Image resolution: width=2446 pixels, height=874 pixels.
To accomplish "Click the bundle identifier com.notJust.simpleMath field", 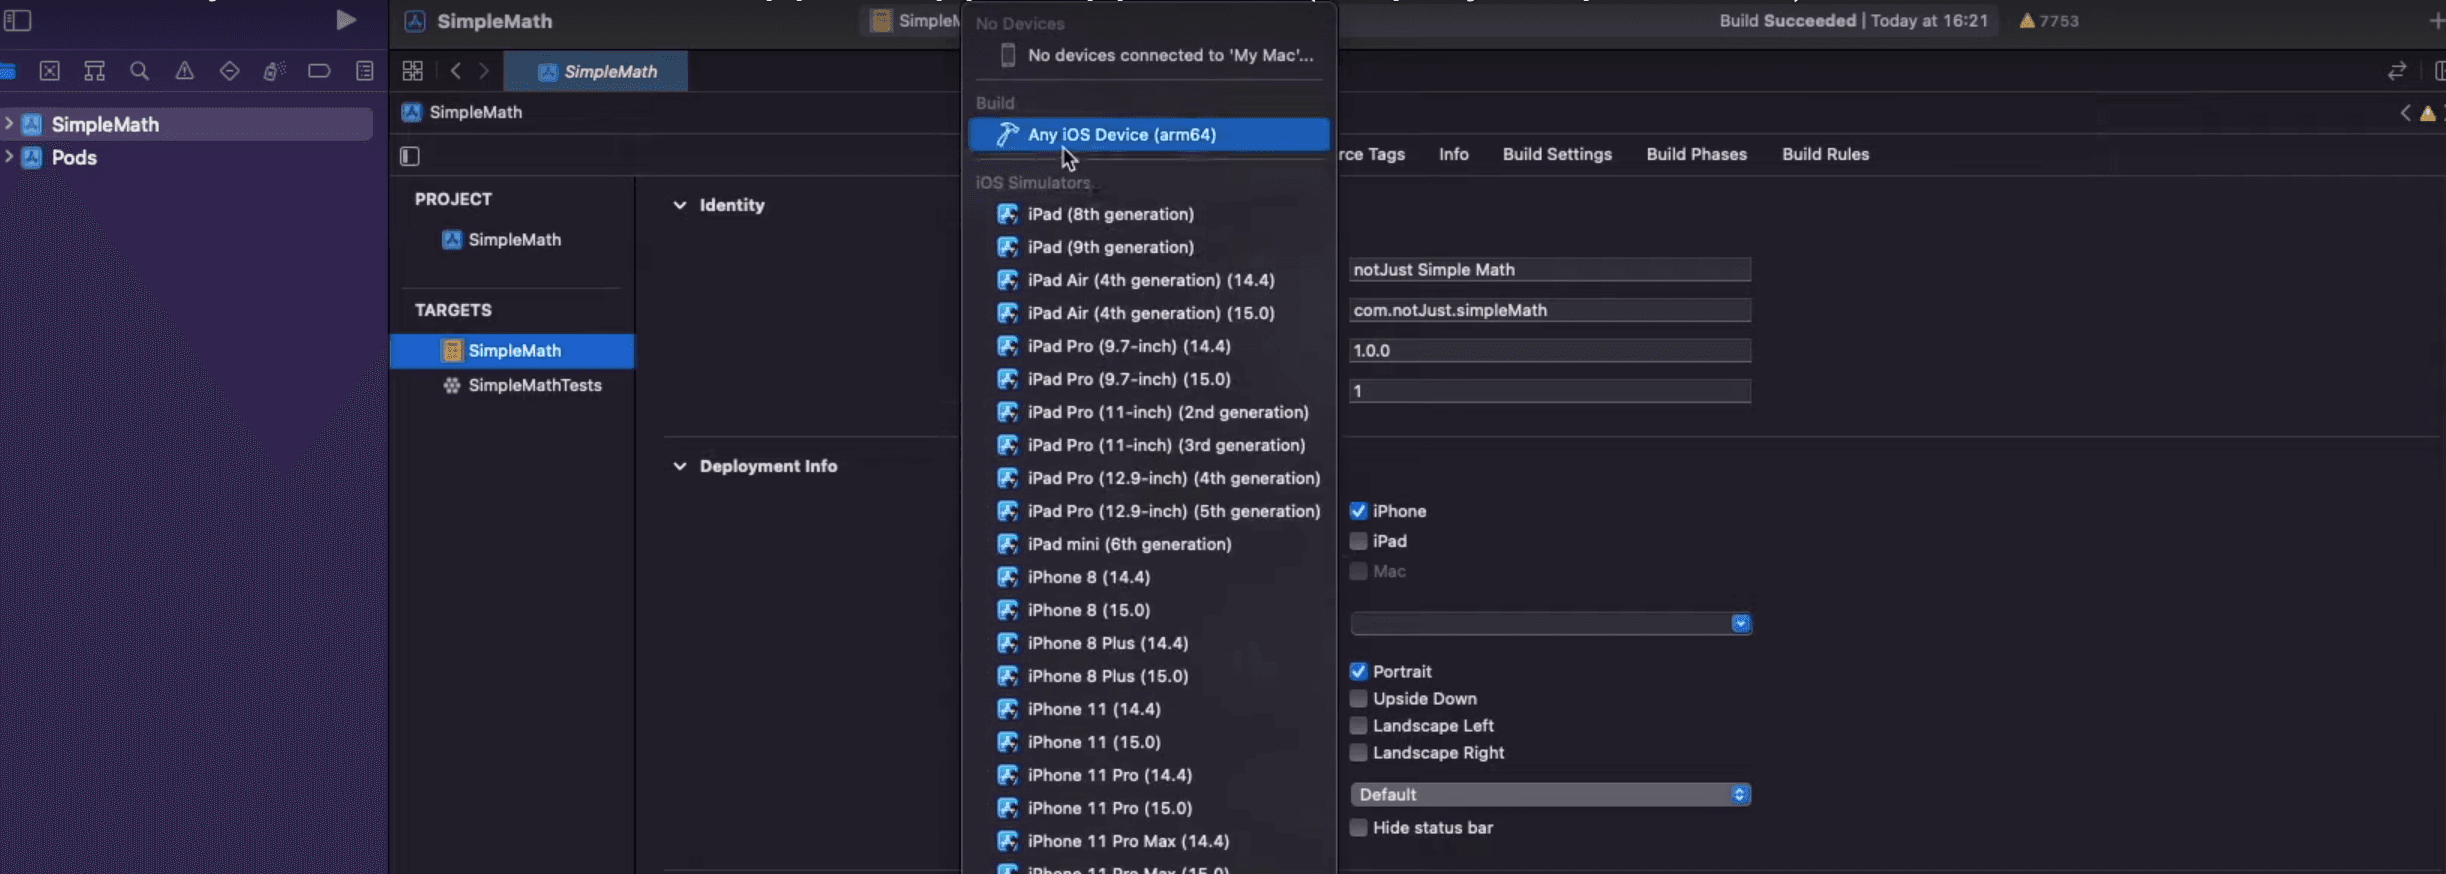I will tap(1548, 310).
